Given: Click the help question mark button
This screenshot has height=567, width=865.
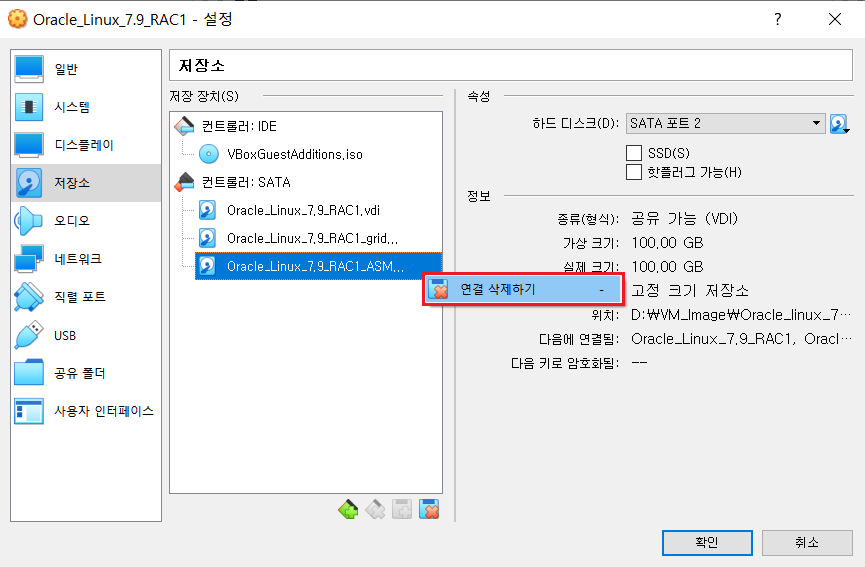Looking at the screenshot, I should [x=778, y=19].
